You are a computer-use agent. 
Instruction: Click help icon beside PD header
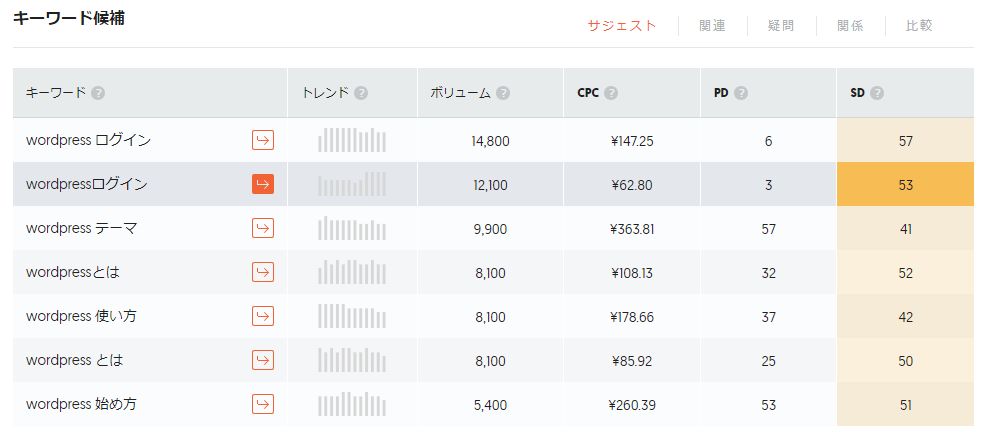click(741, 93)
